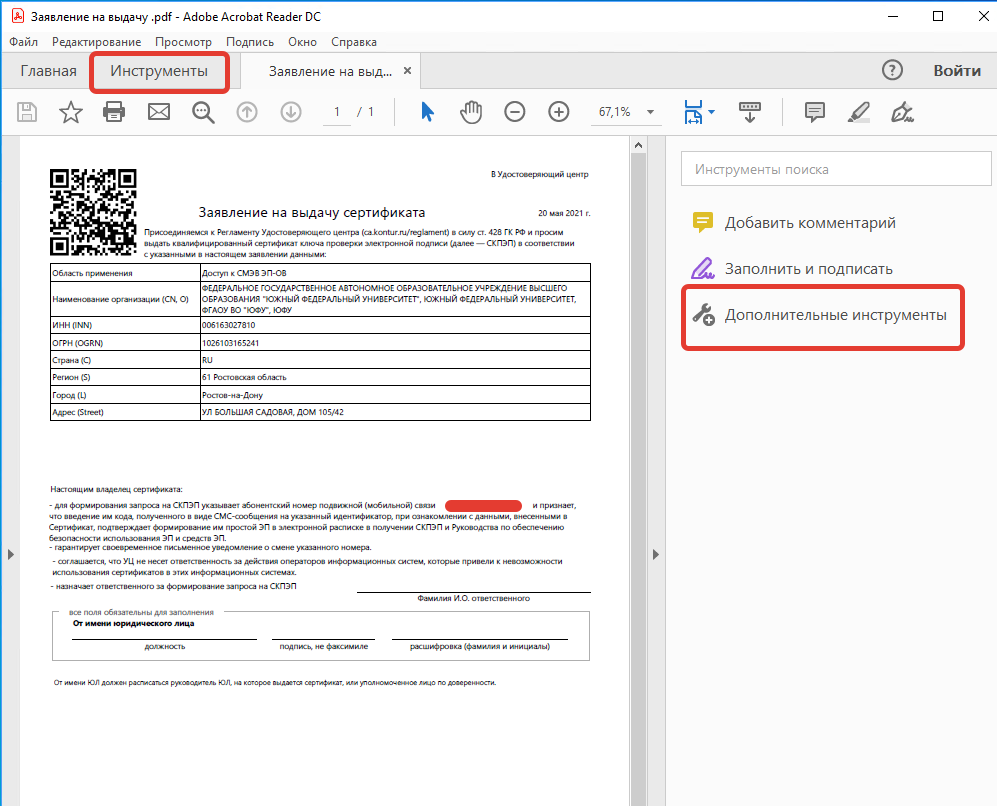Screen dimensions: 997x806
Task: Click the country value RU
Action: point(207,360)
